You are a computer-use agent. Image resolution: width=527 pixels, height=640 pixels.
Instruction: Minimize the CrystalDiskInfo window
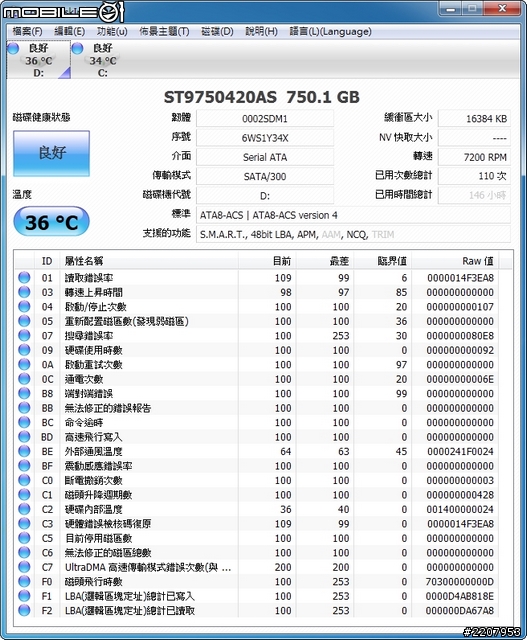tap(451, 9)
